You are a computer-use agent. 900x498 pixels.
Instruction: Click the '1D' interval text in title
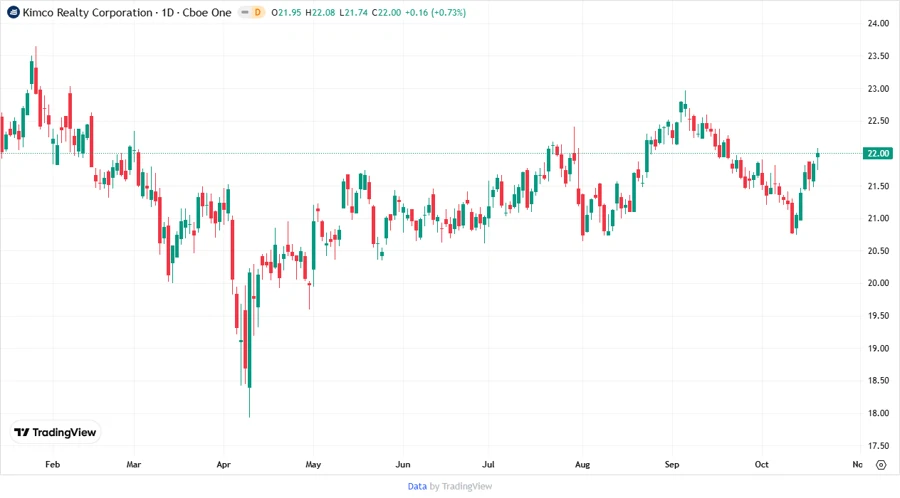pyautogui.click(x=168, y=12)
